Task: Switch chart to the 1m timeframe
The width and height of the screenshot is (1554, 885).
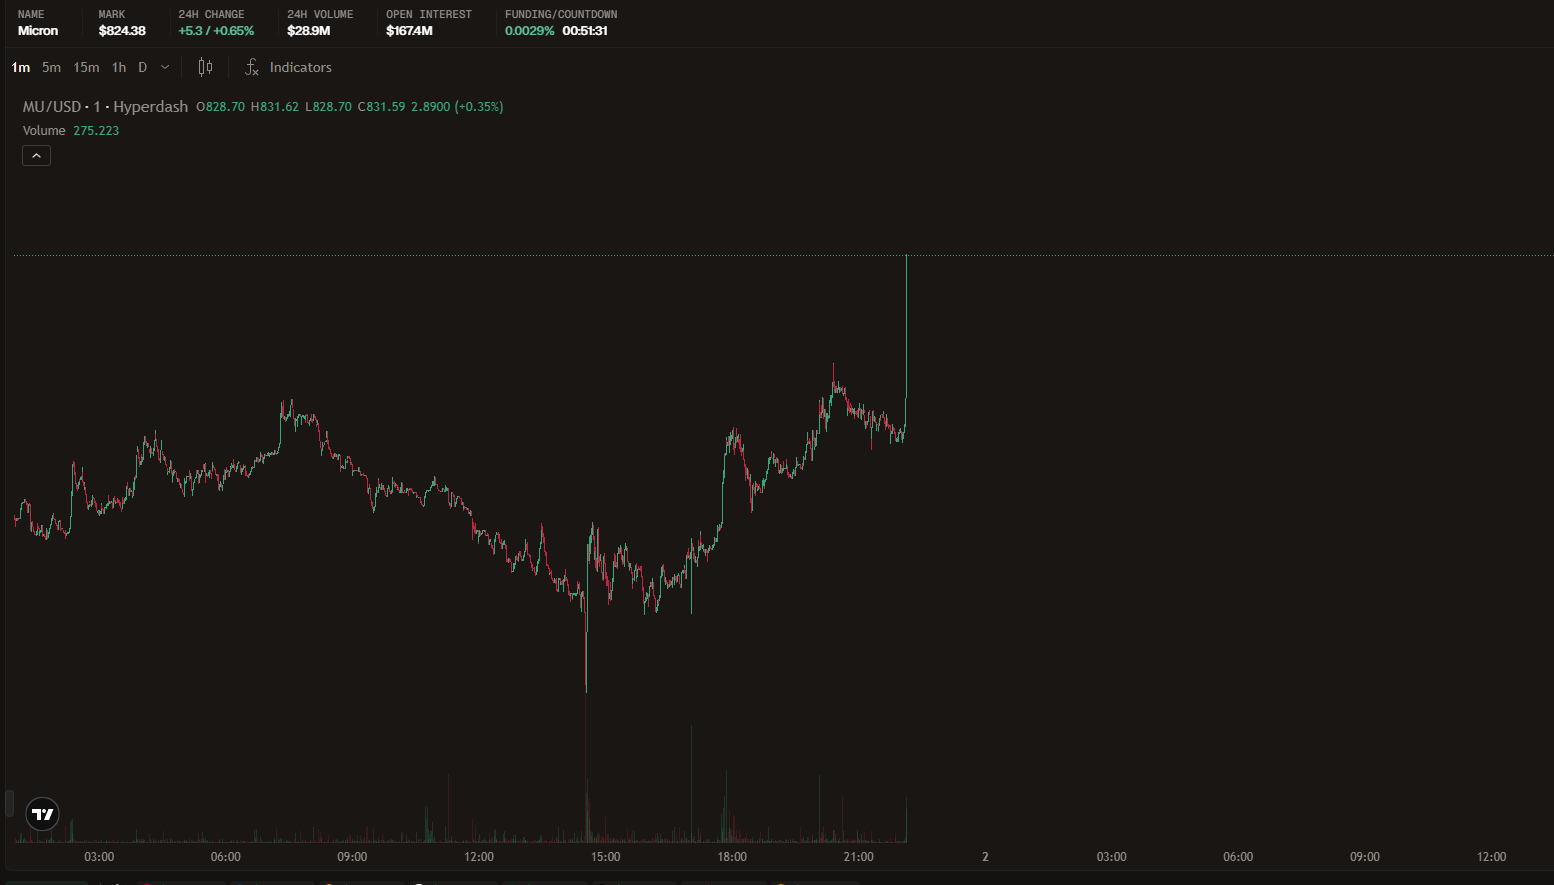Action: (21, 67)
